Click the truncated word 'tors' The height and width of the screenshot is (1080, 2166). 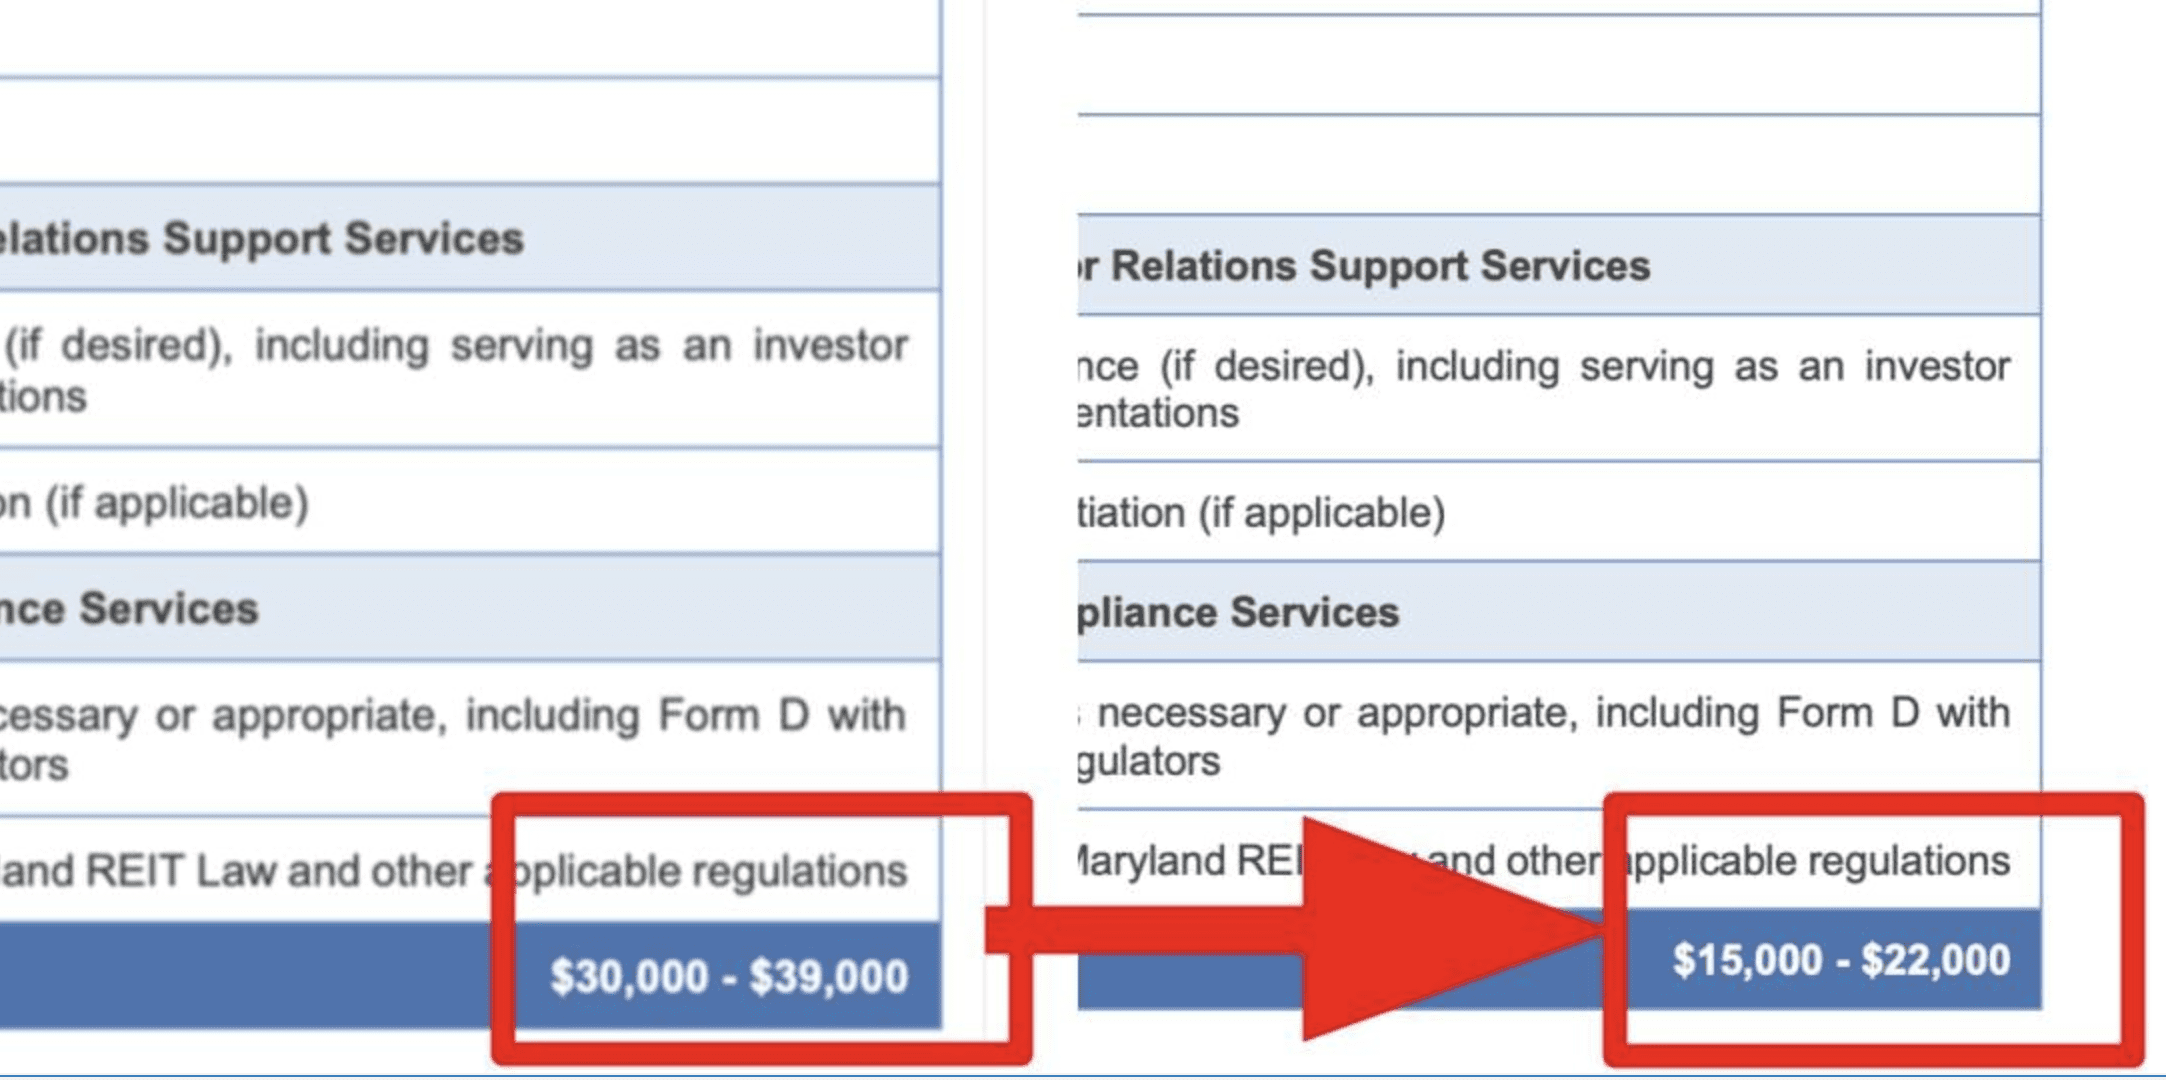pyautogui.click(x=34, y=766)
